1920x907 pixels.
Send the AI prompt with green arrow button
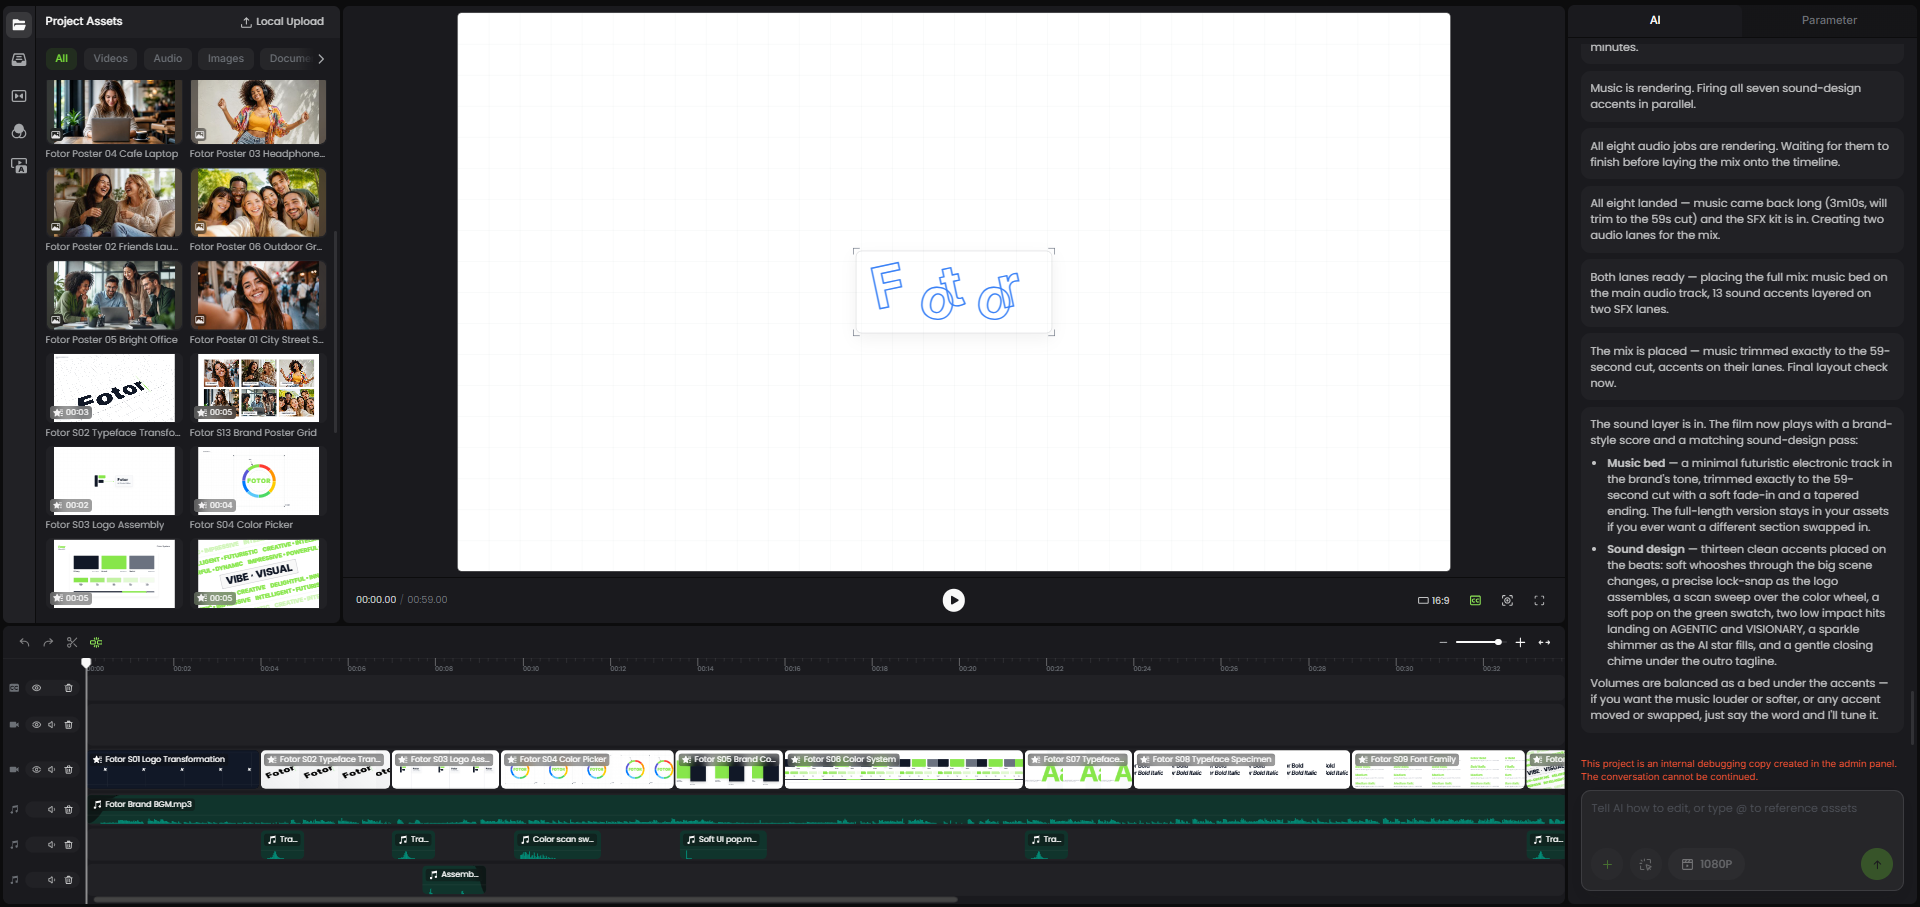click(1877, 864)
